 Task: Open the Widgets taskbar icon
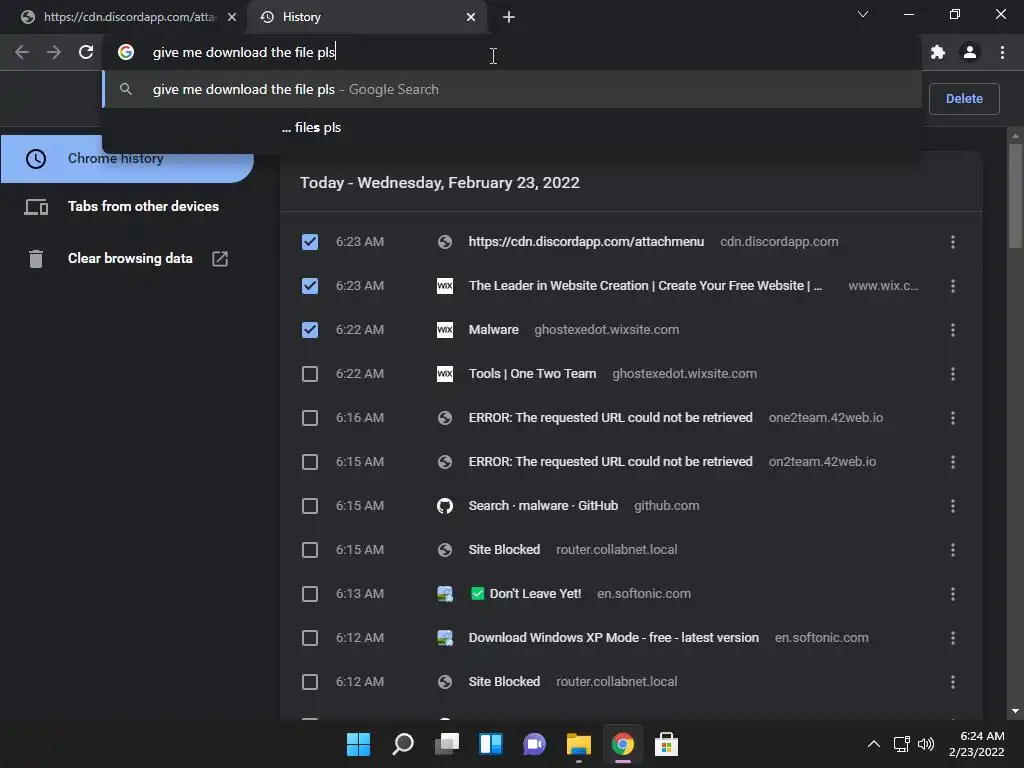(x=490, y=744)
